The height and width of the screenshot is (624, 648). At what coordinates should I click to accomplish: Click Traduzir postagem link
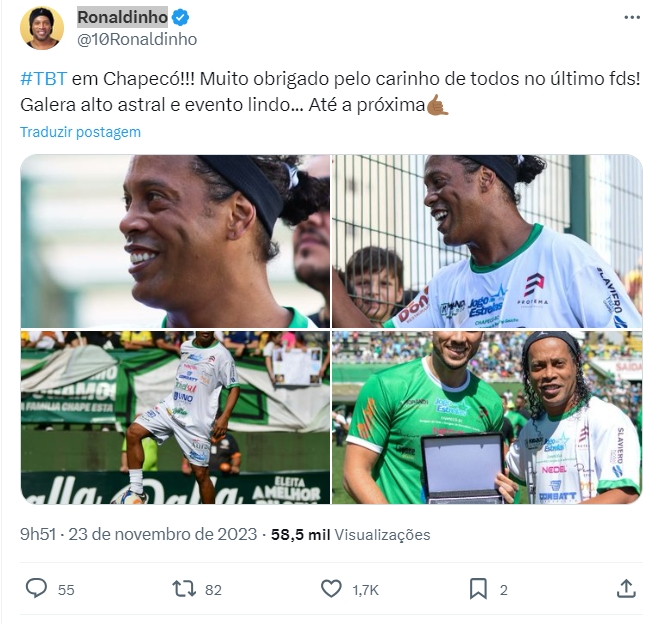tap(80, 132)
